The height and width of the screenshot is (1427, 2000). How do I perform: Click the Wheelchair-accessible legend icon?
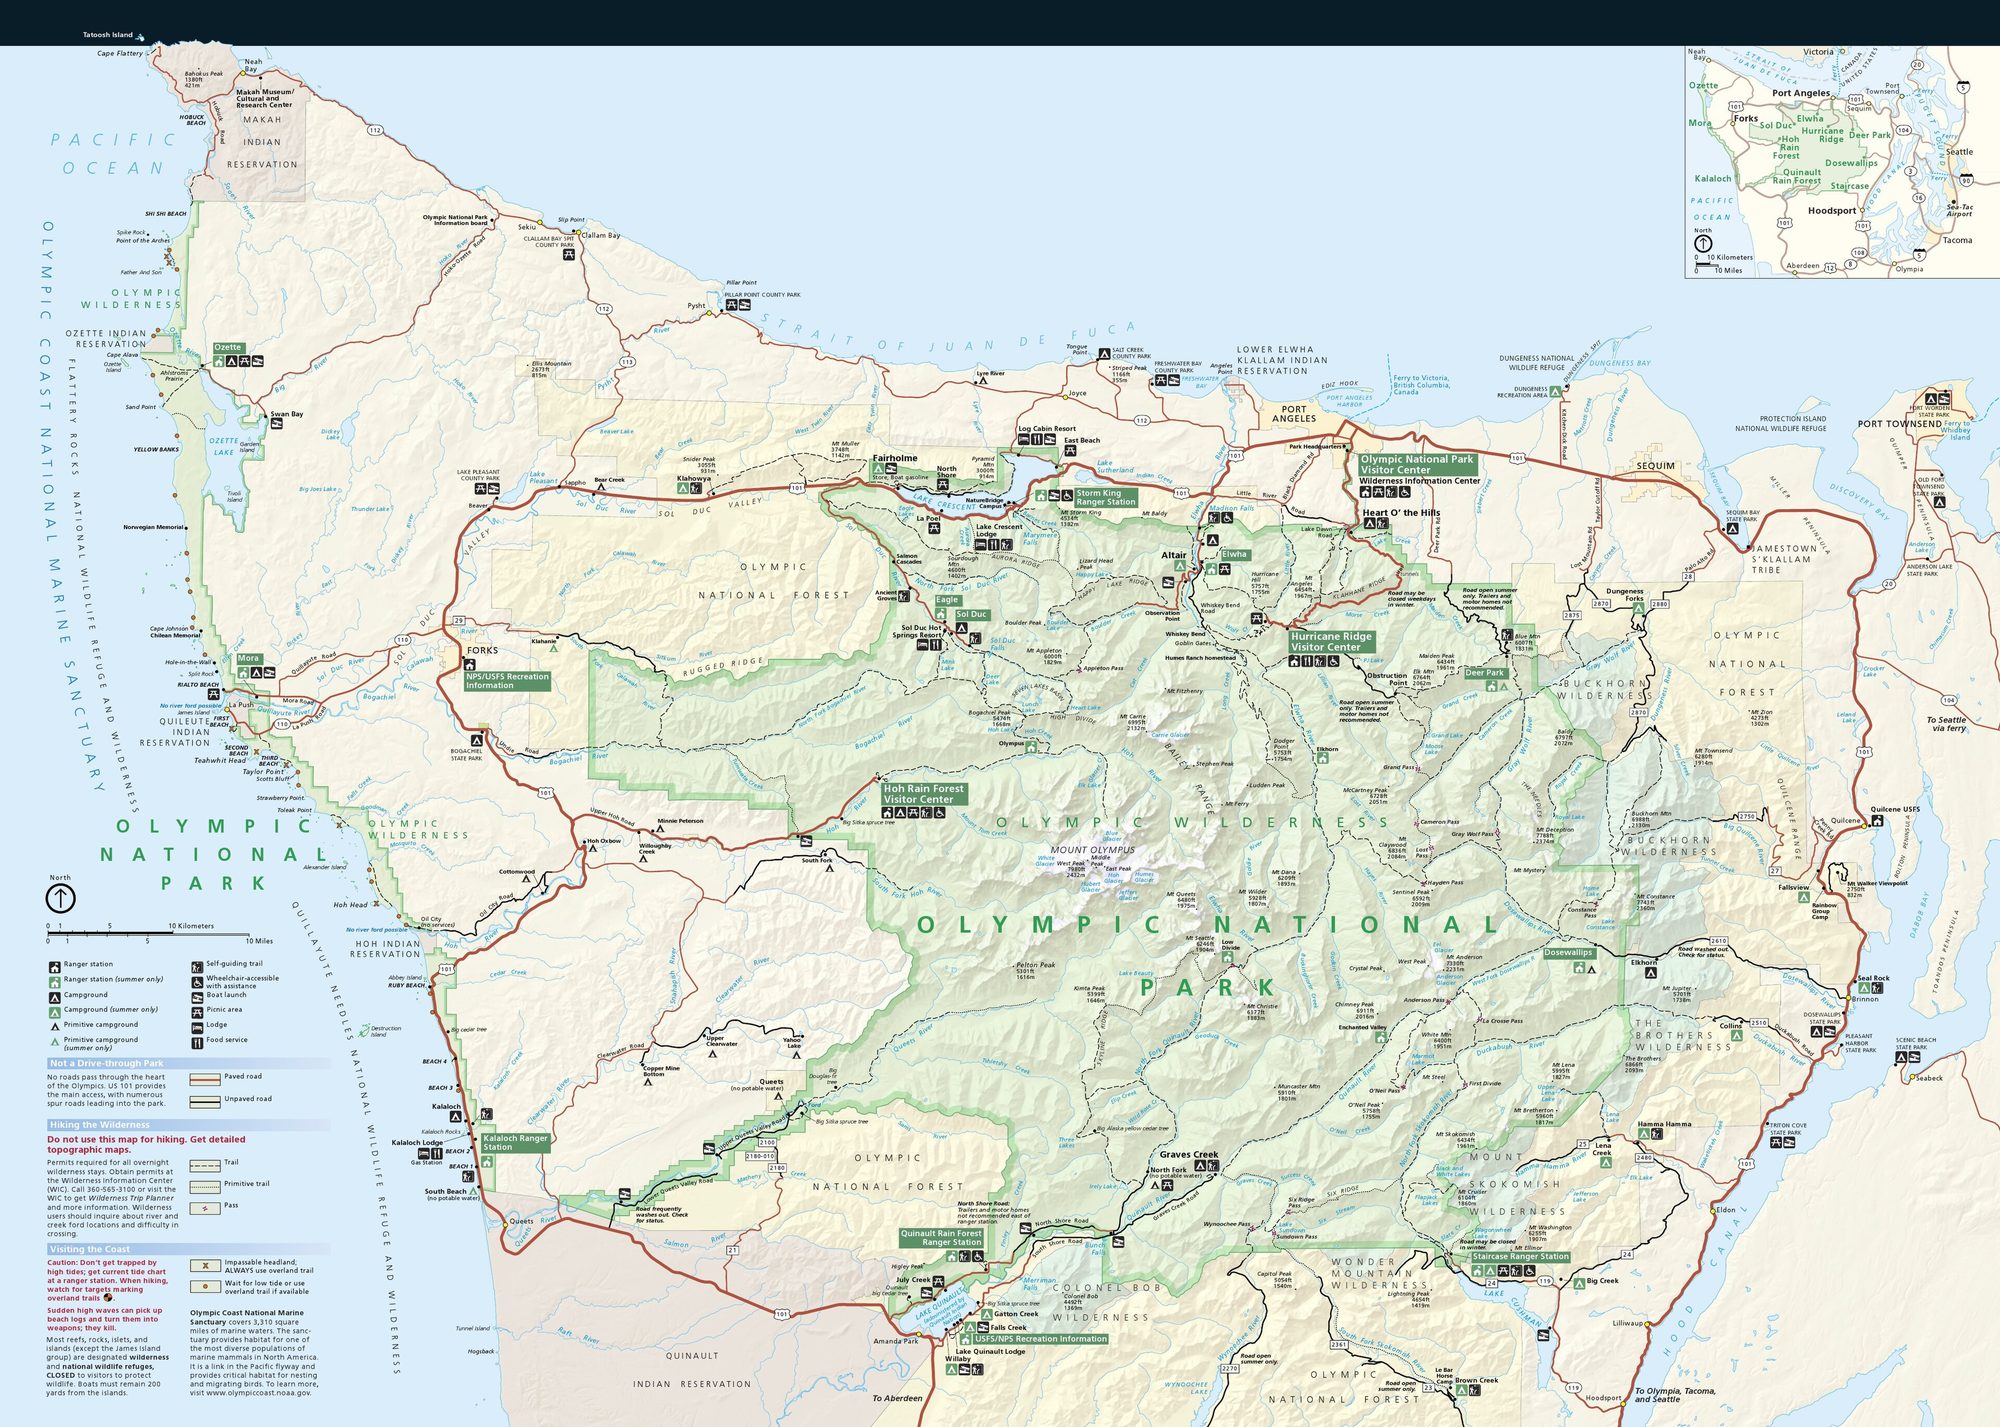(x=197, y=982)
